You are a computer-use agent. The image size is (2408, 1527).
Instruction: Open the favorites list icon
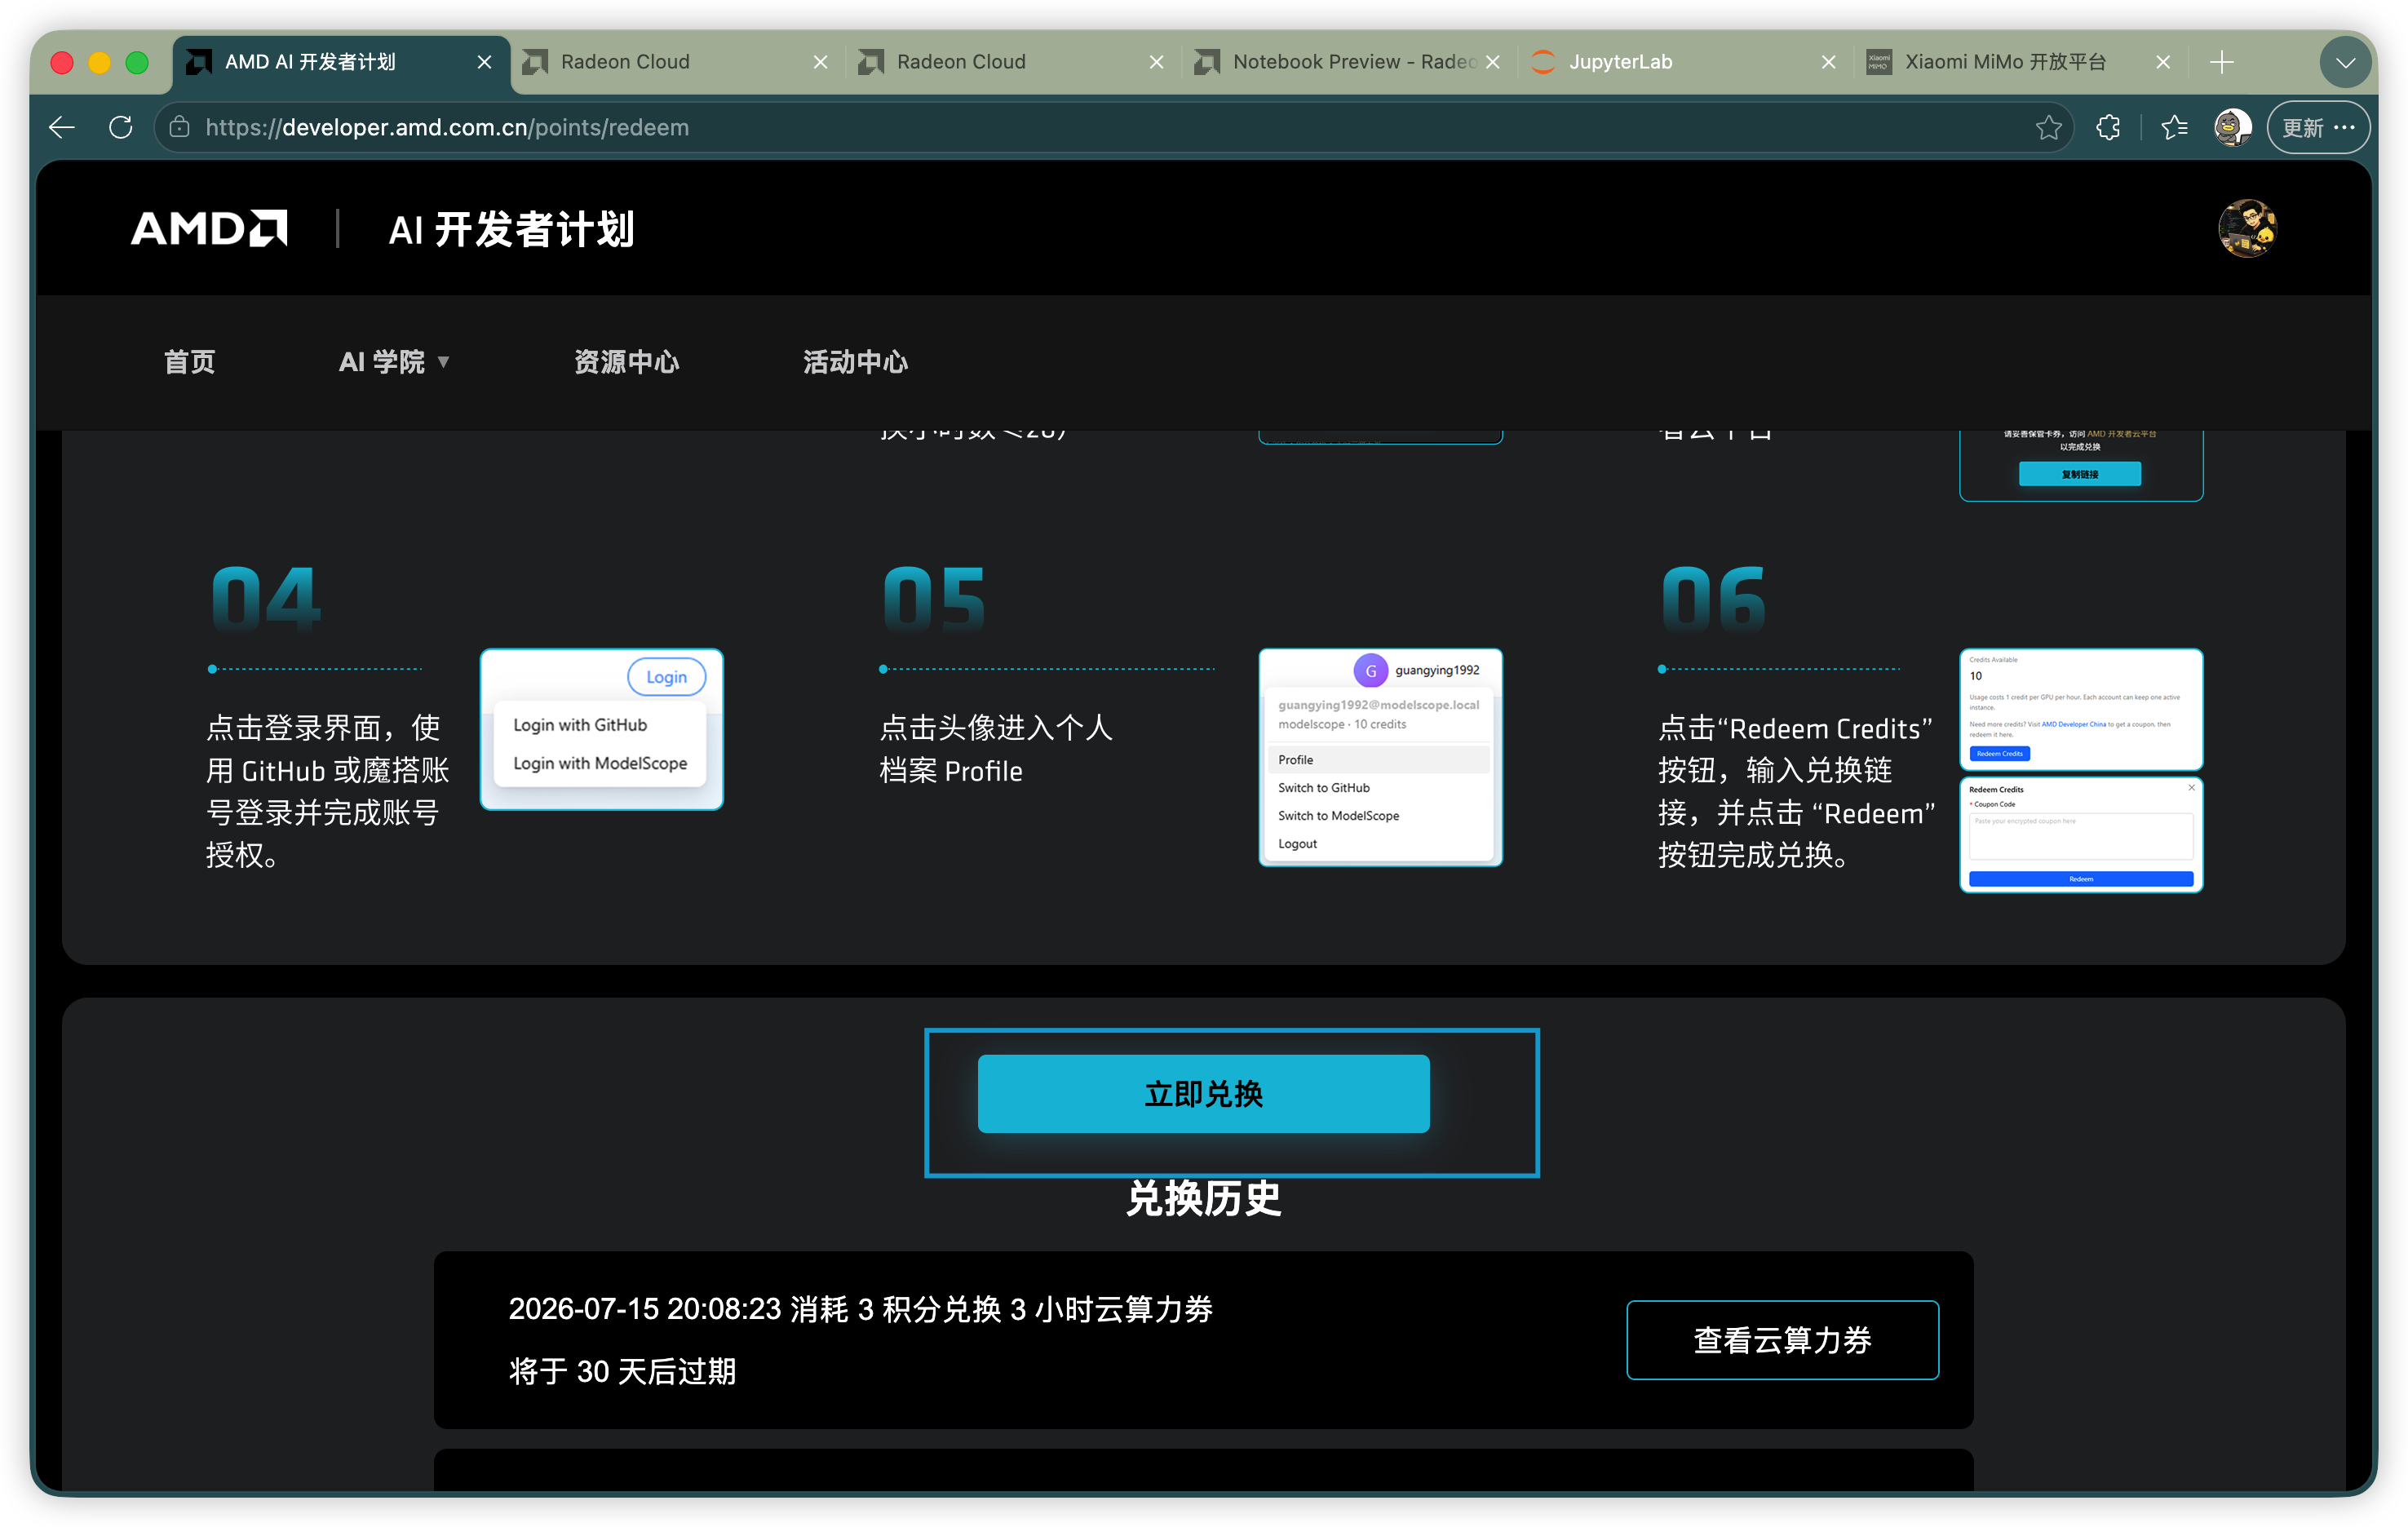pos(2174,127)
